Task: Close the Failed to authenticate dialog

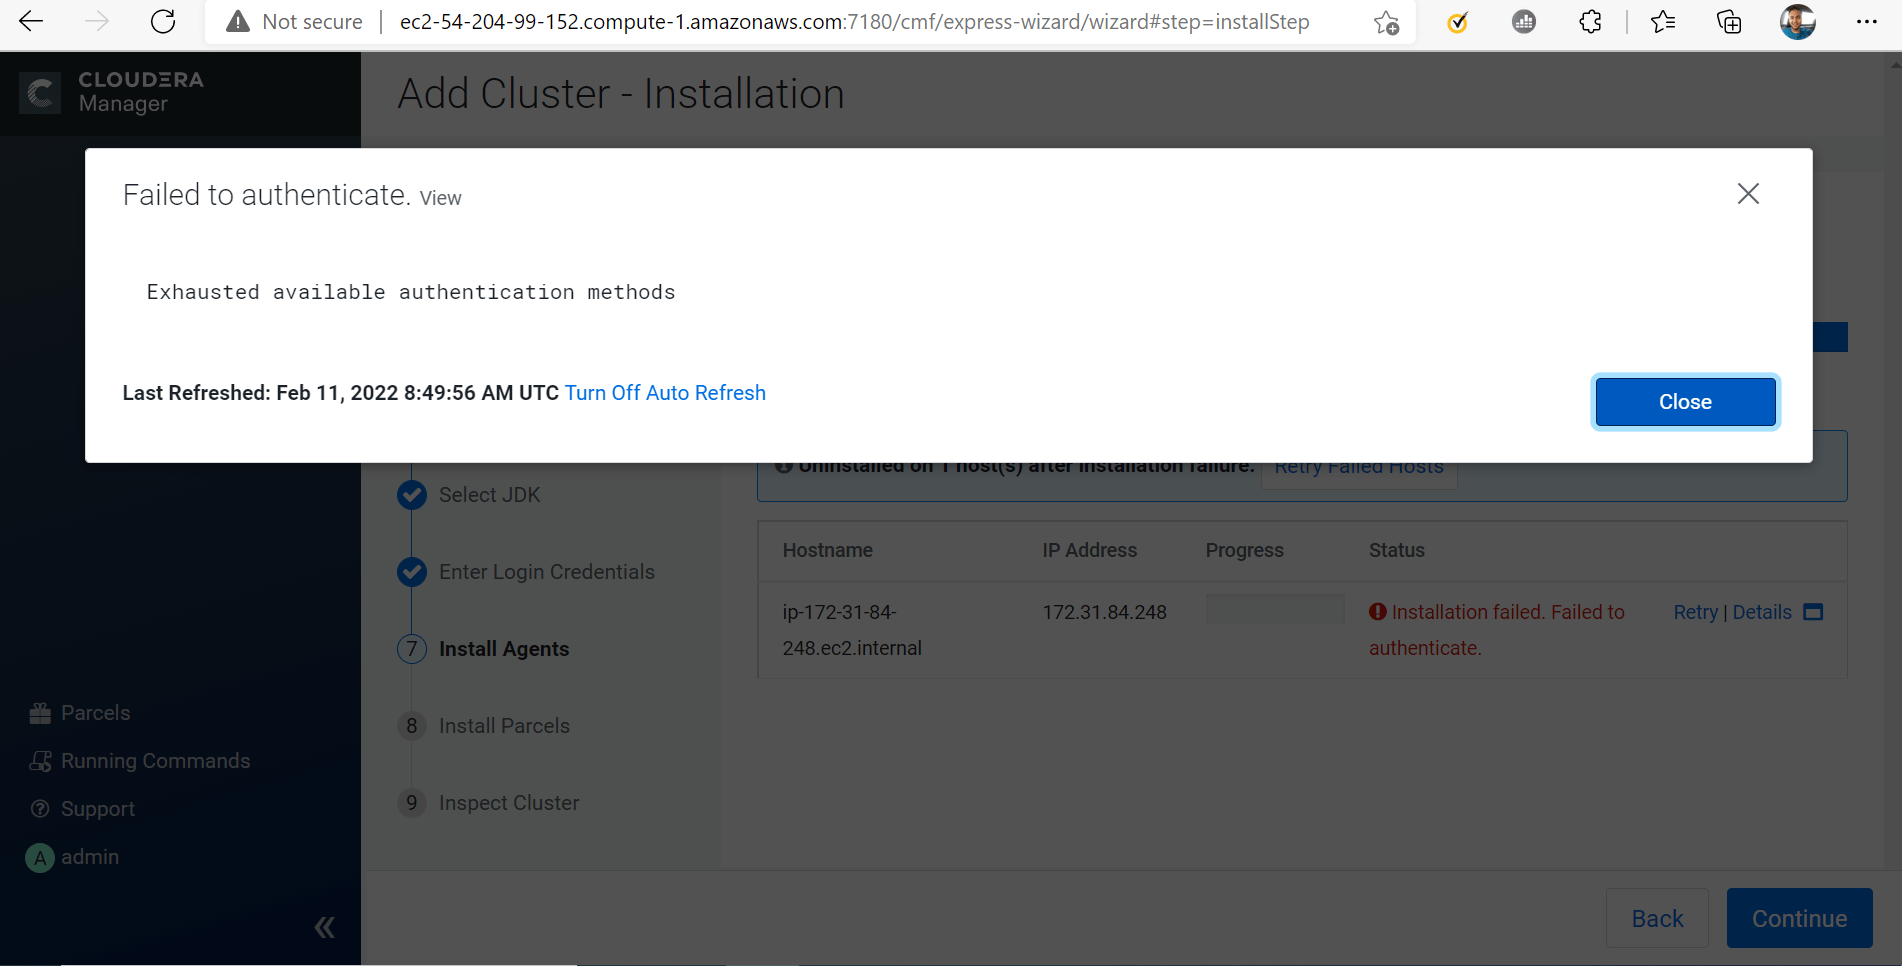Action: tap(1684, 401)
